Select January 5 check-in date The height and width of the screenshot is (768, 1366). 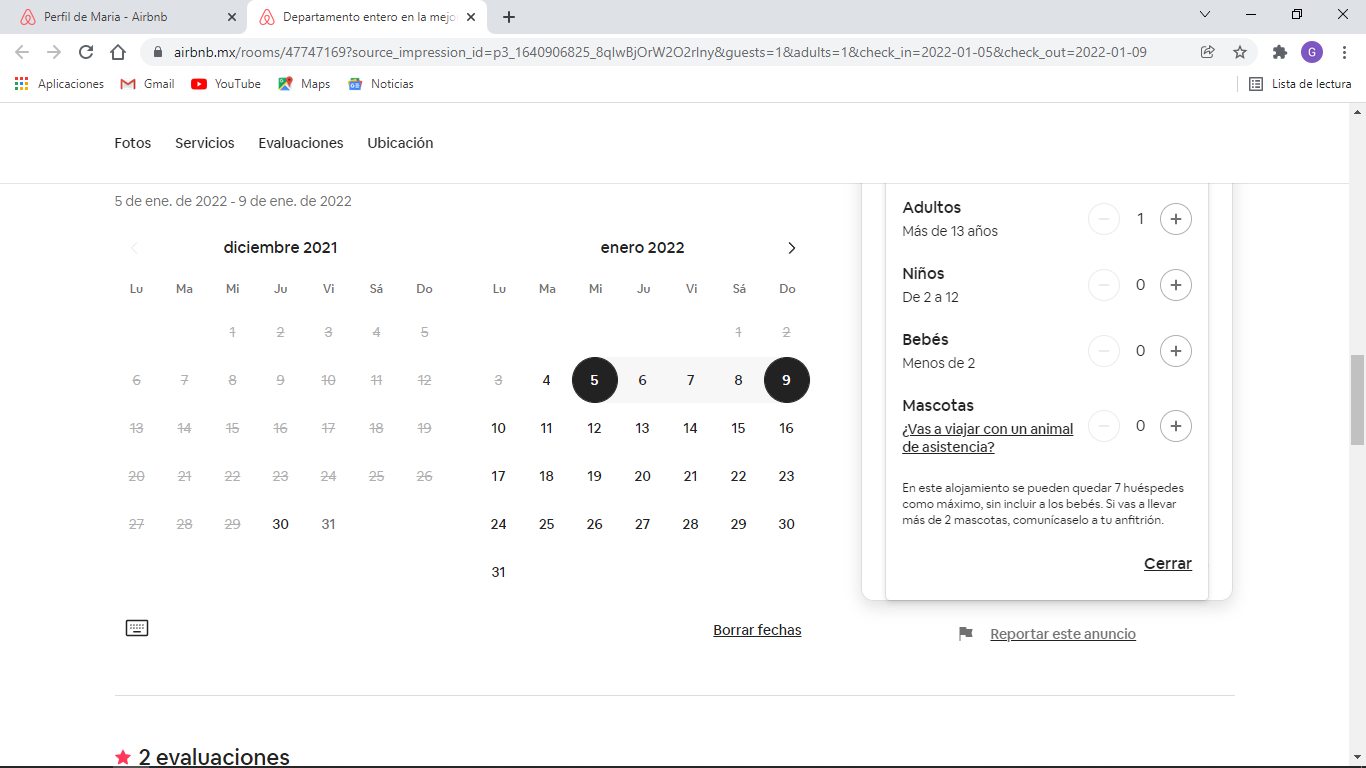pyautogui.click(x=595, y=380)
